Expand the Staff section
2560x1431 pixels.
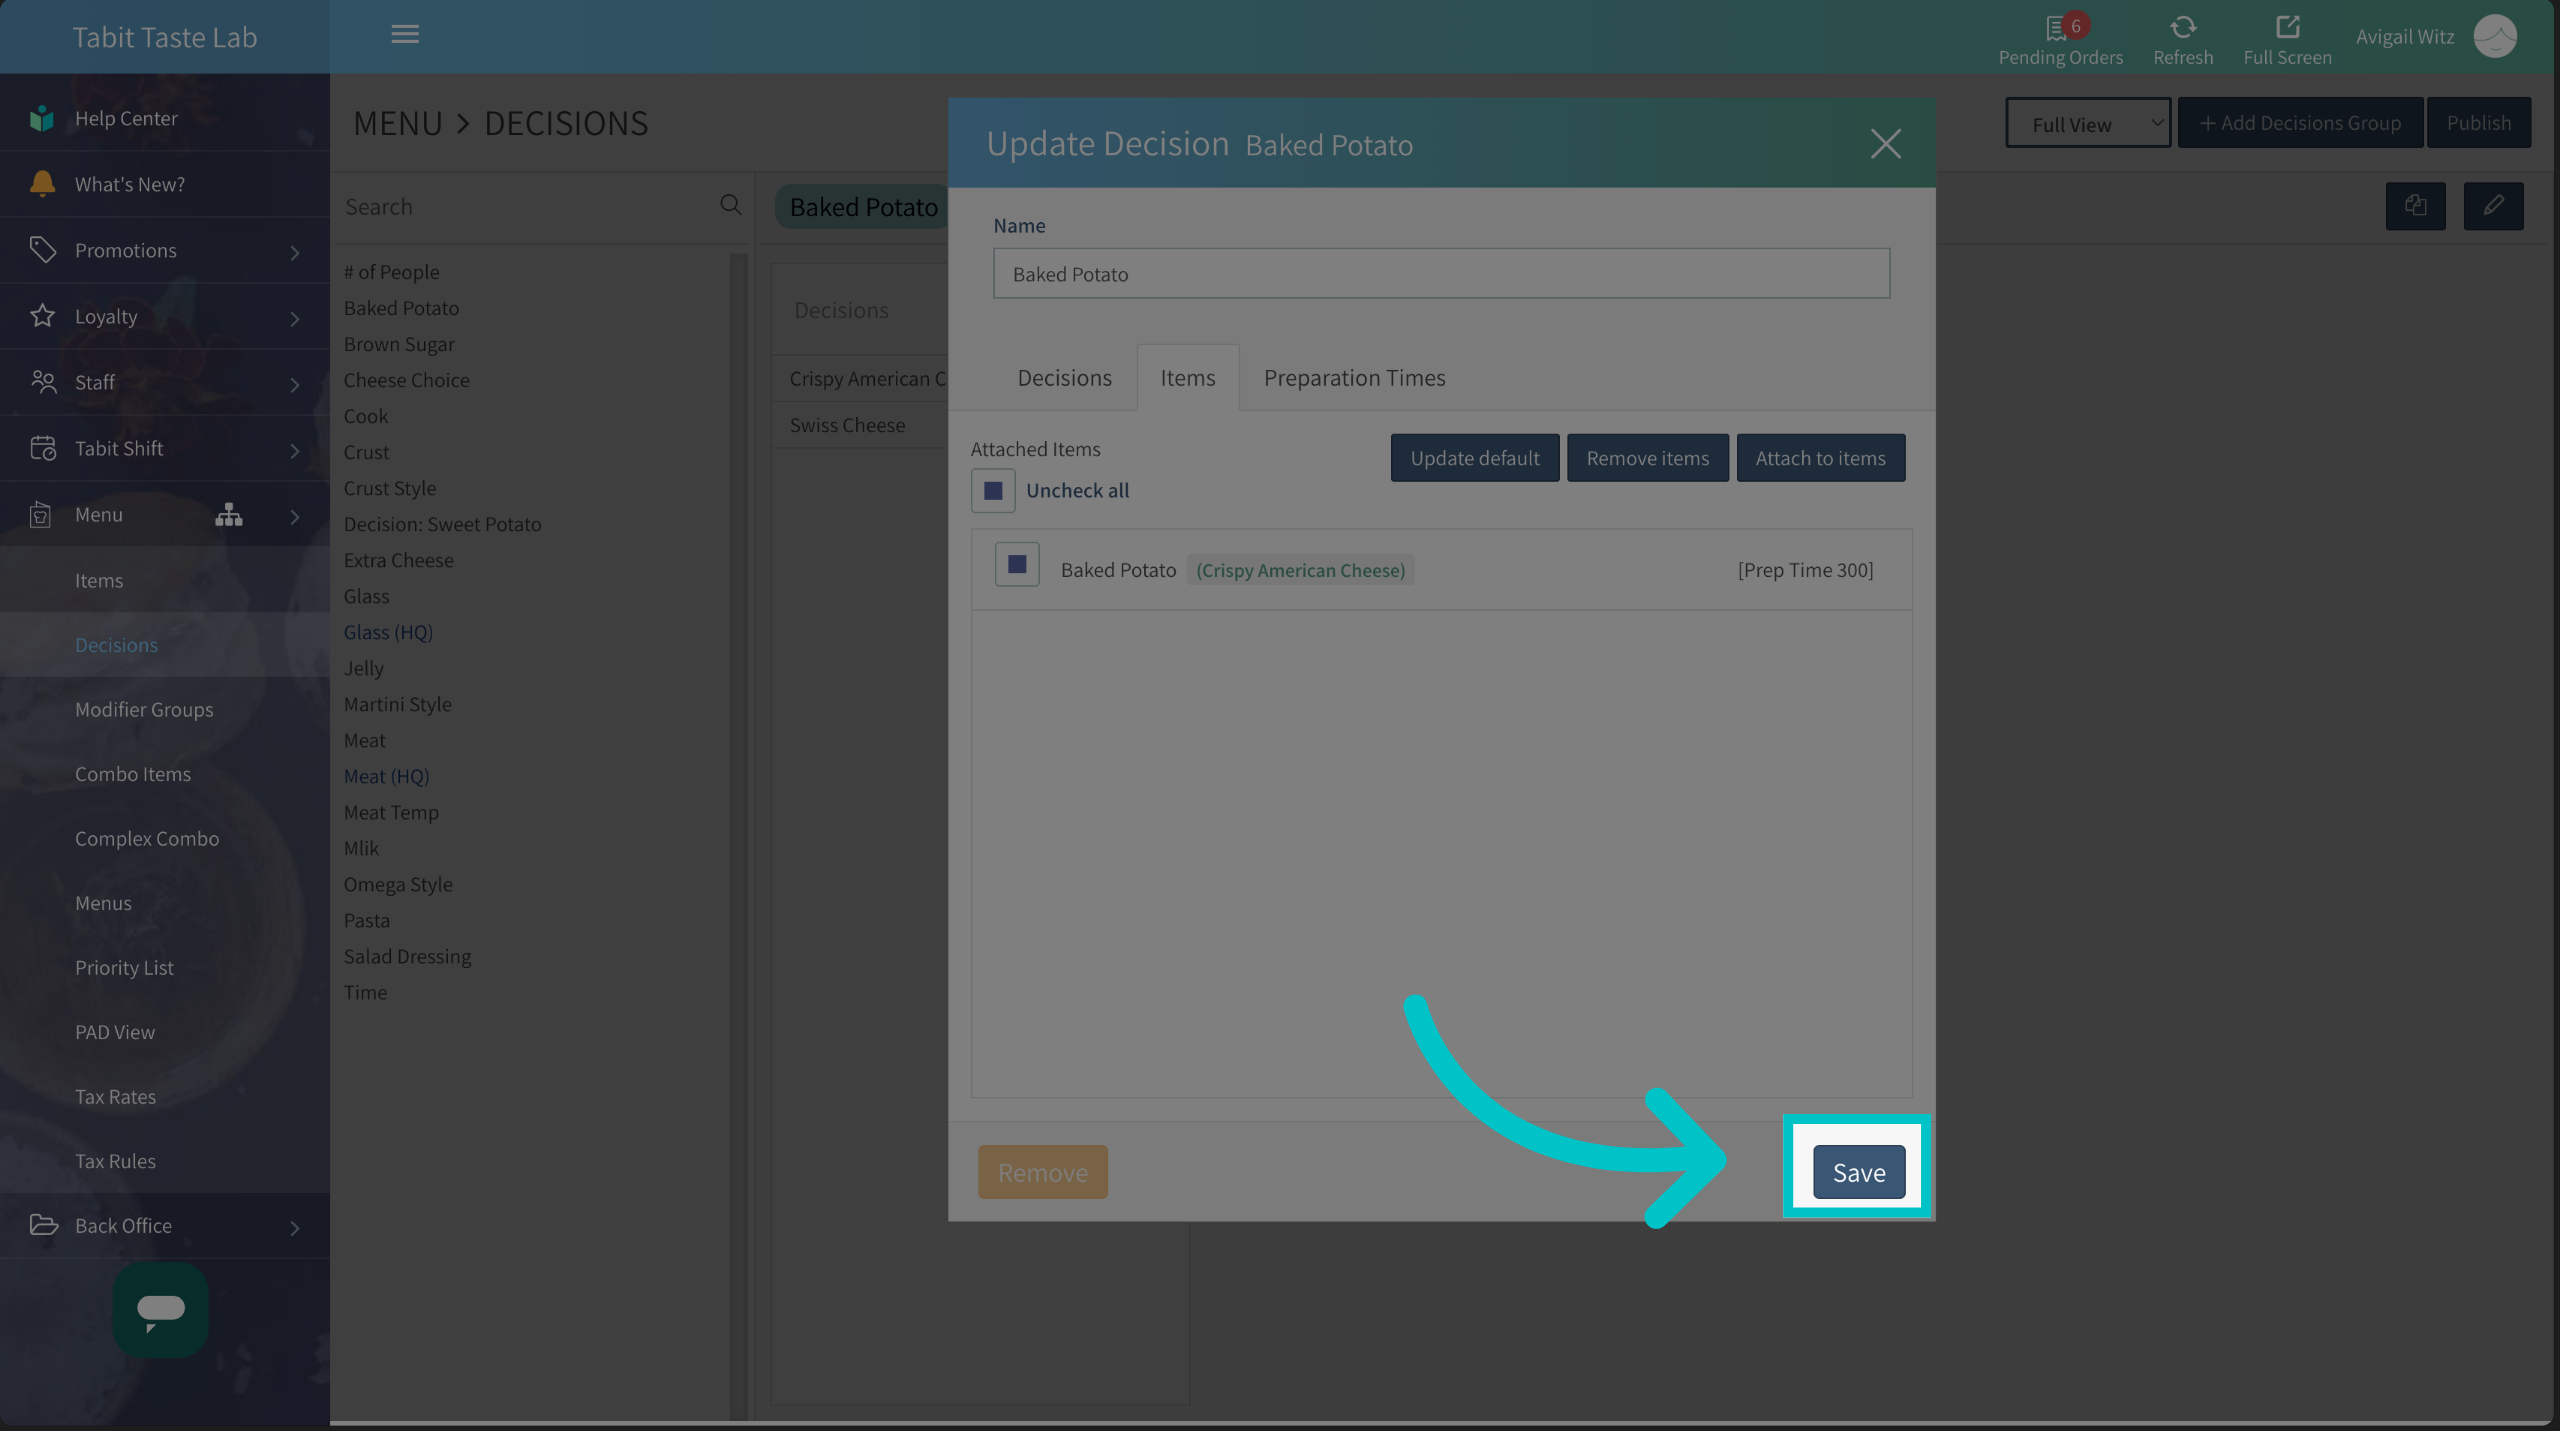click(165, 382)
